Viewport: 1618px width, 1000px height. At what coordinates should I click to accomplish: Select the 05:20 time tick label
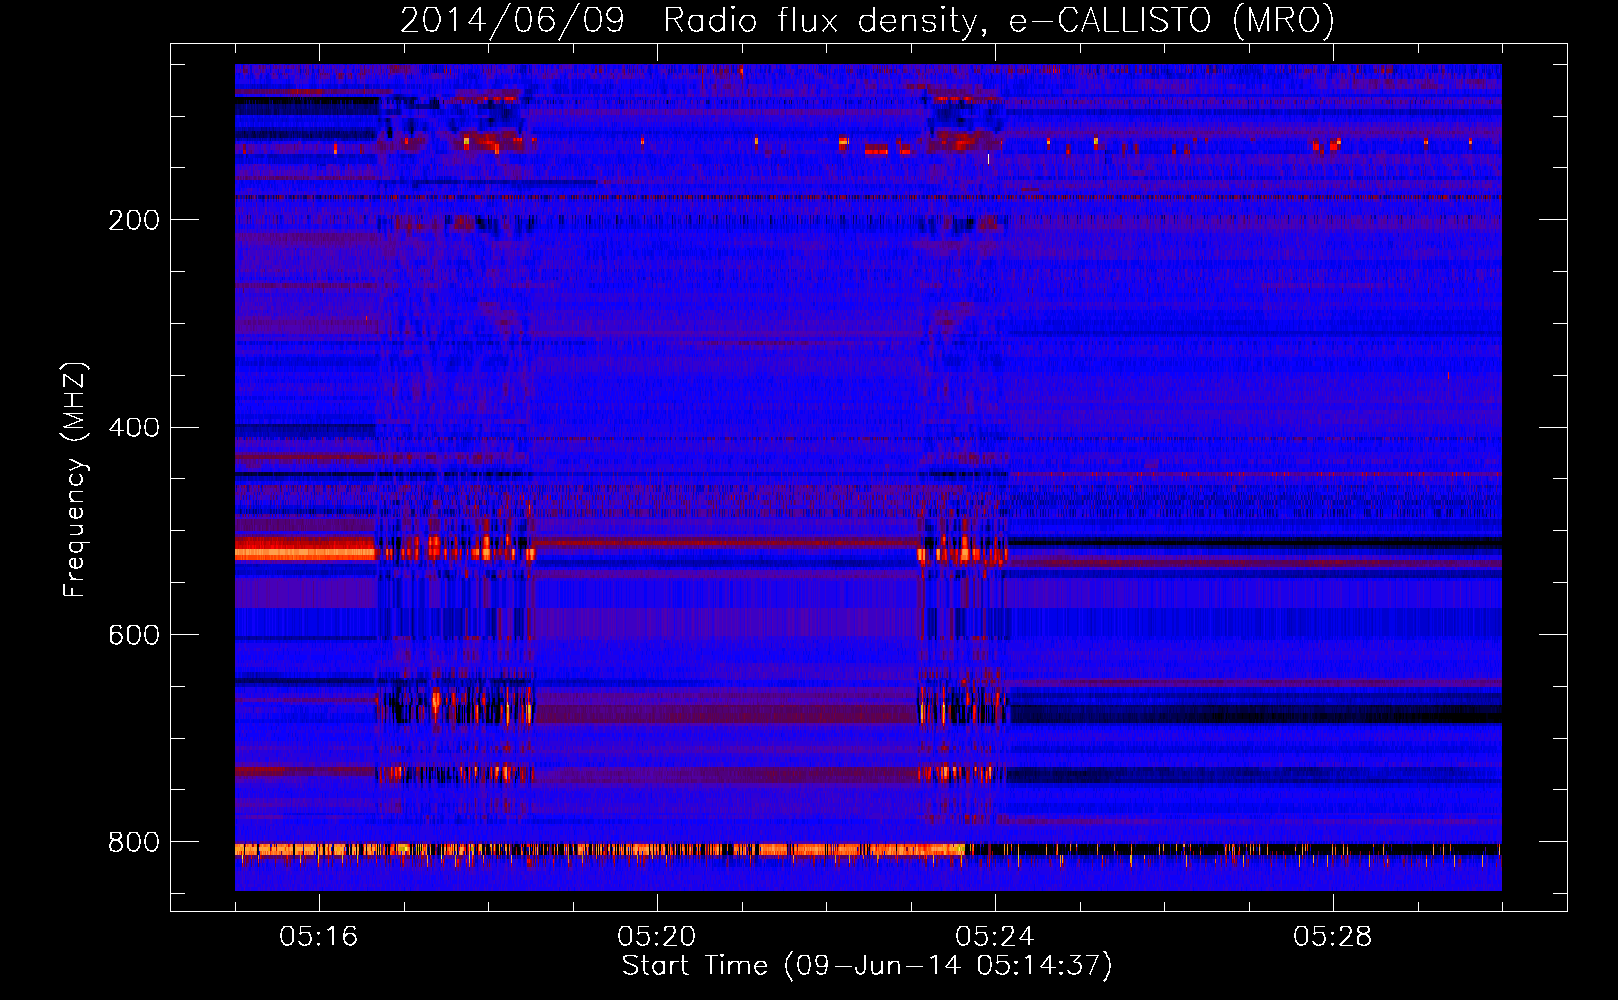tap(656, 936)
